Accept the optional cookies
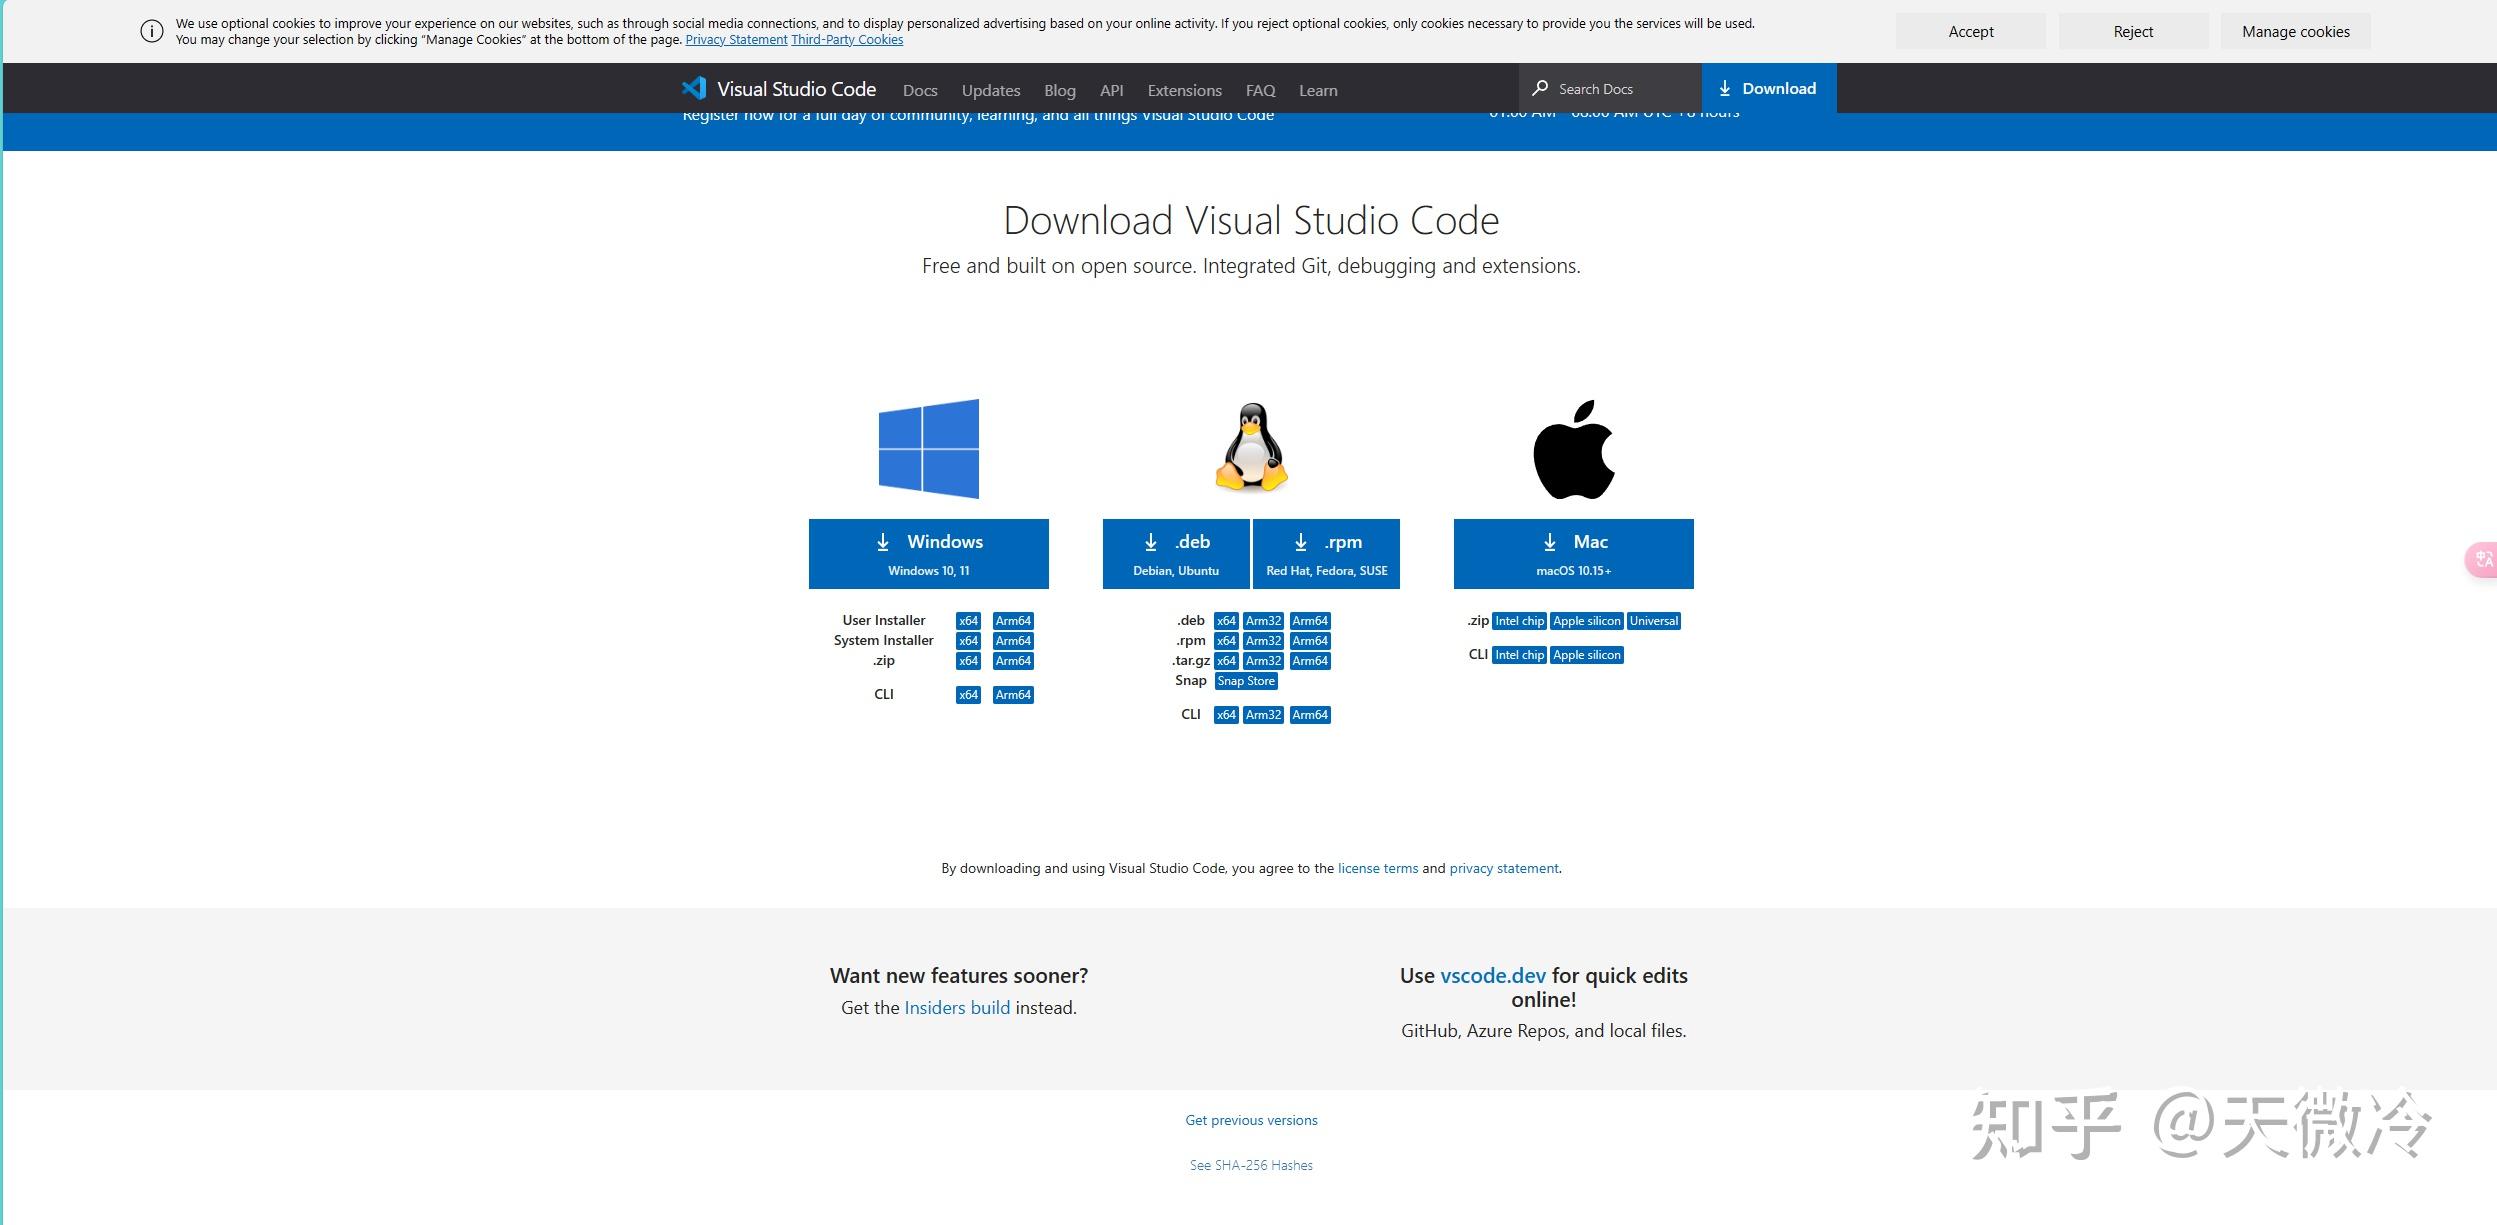 click(1969, 31)
